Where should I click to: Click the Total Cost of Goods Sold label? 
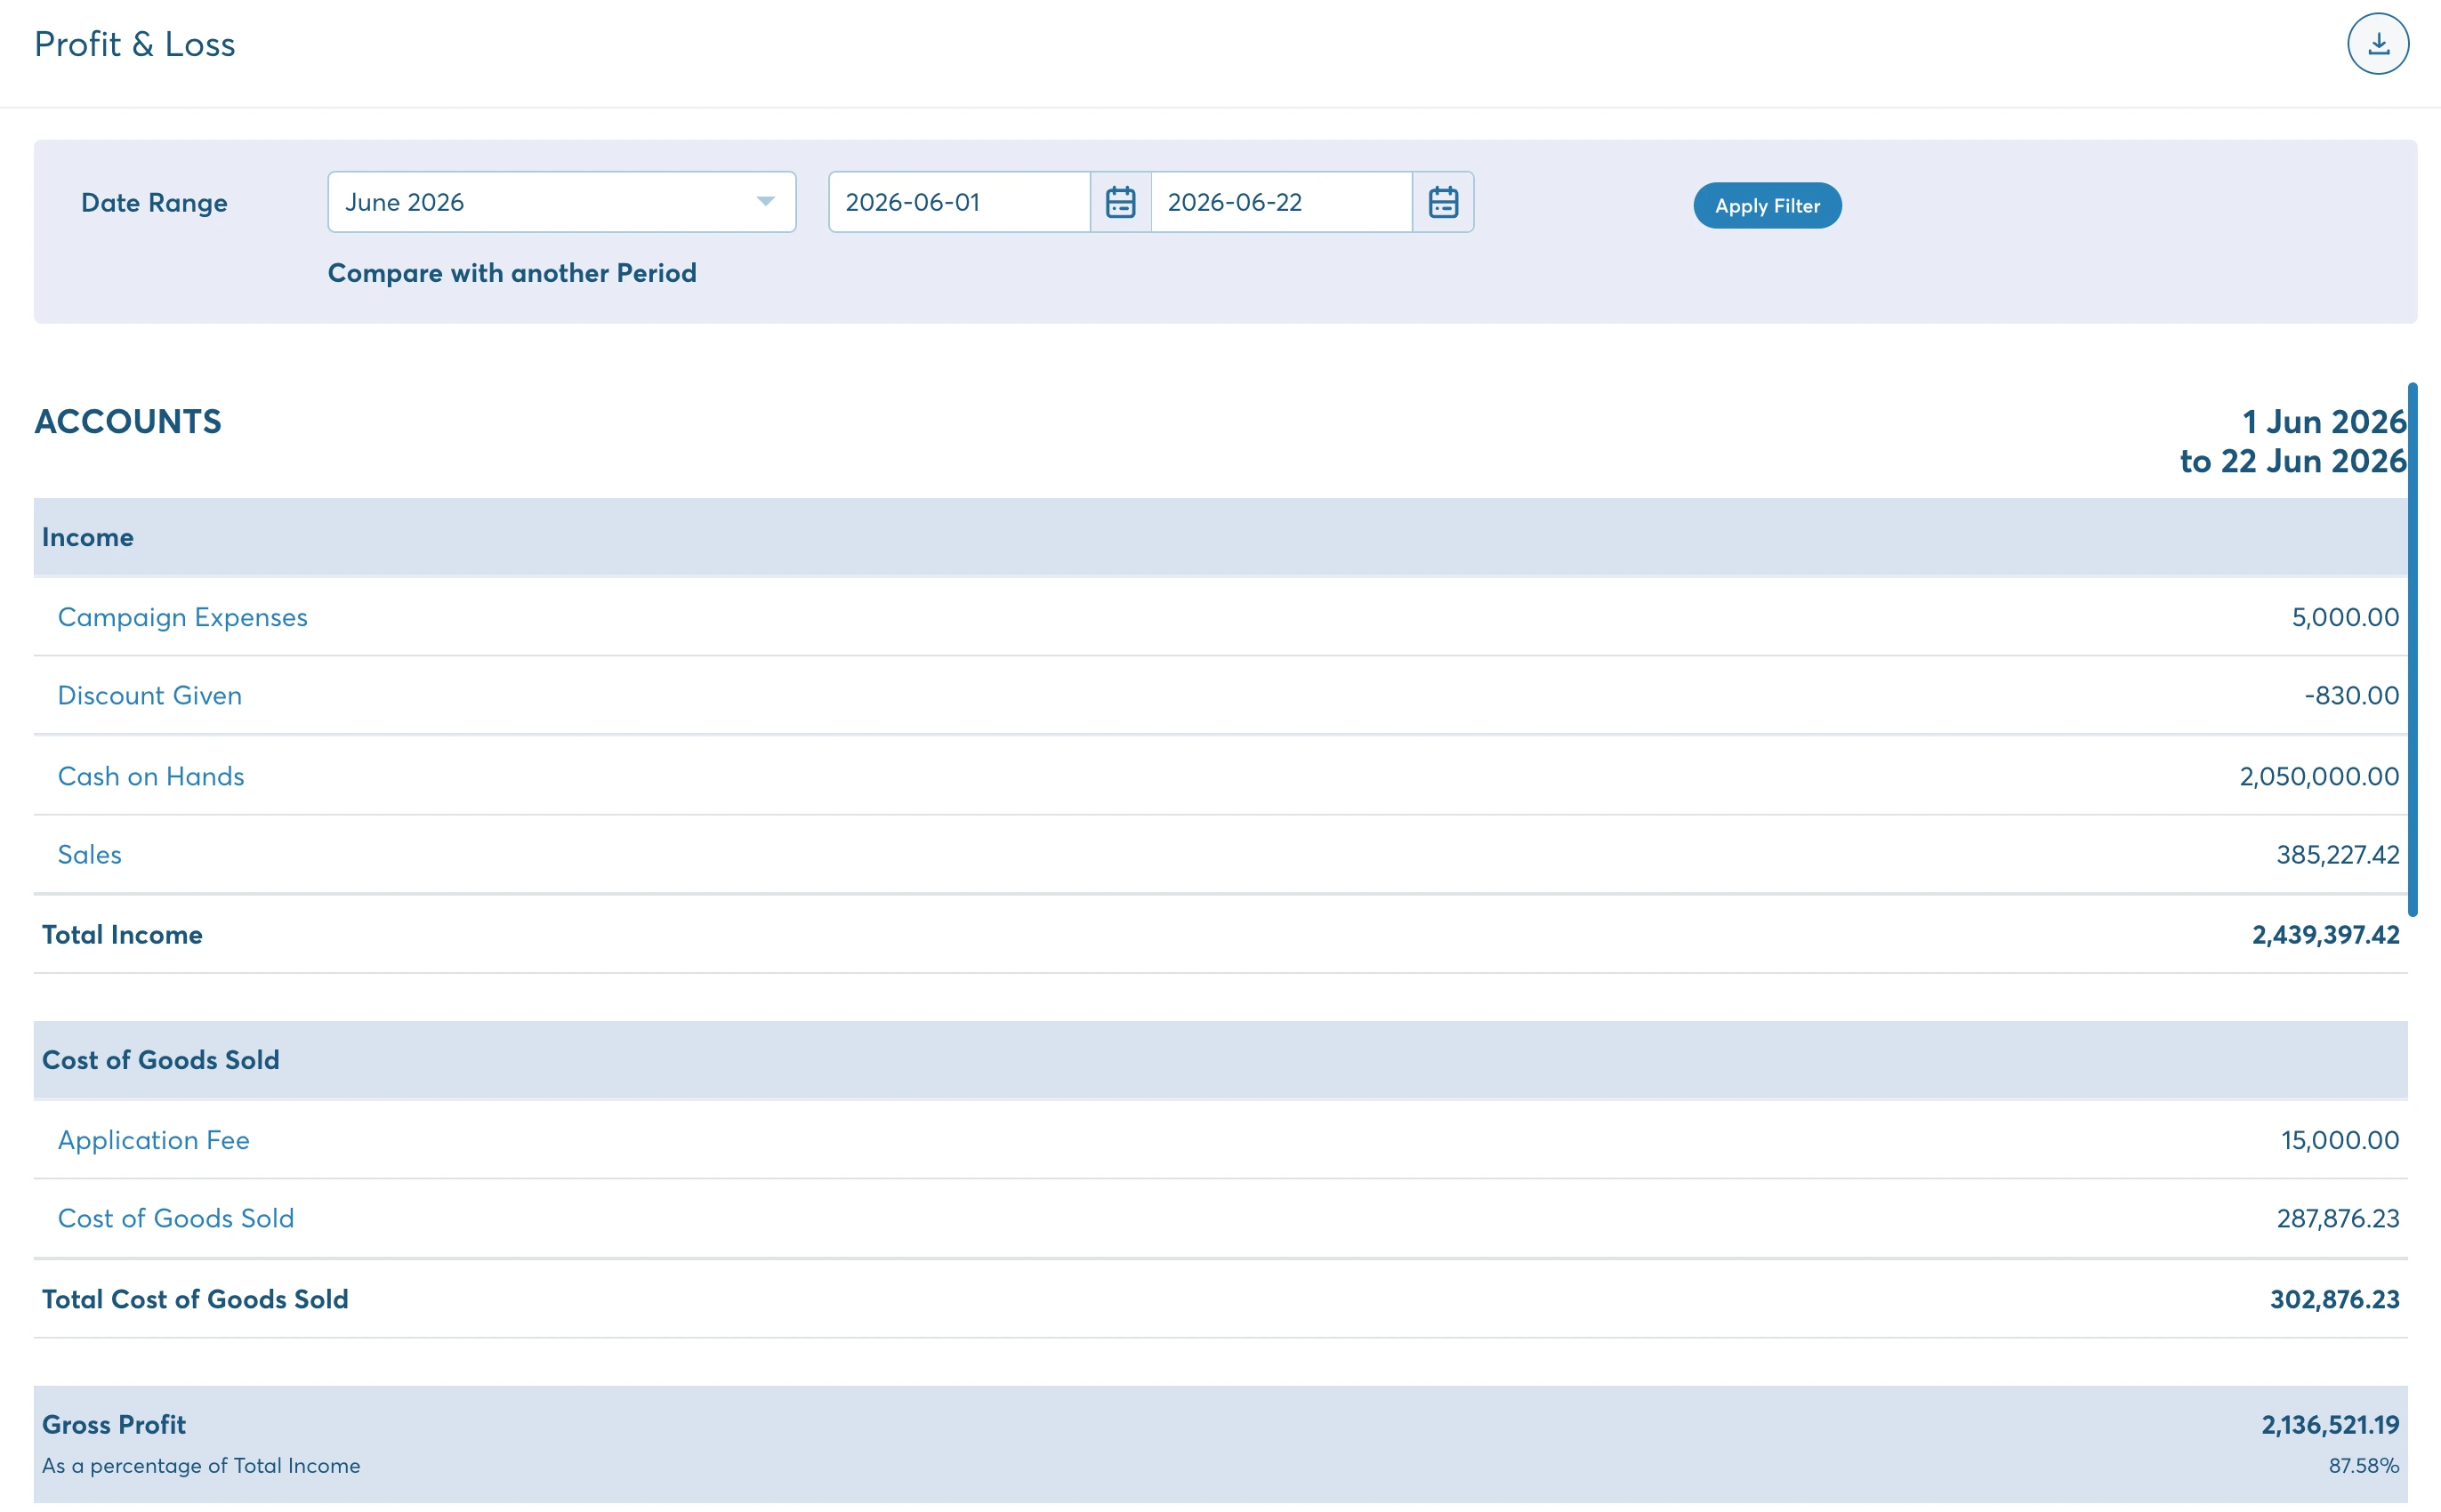click(x=195, y=1299)
